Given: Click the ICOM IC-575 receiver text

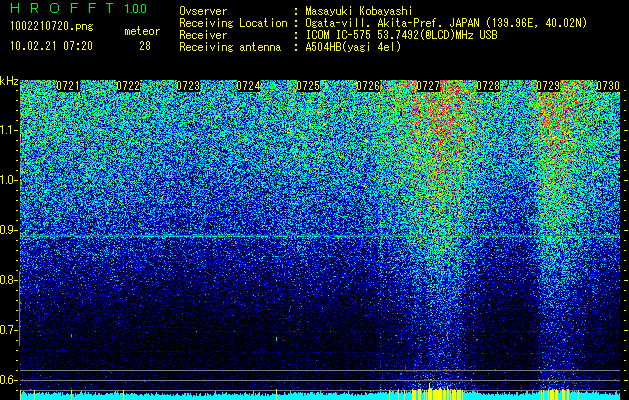Looking at the screenshot, I should click(401, 35).
